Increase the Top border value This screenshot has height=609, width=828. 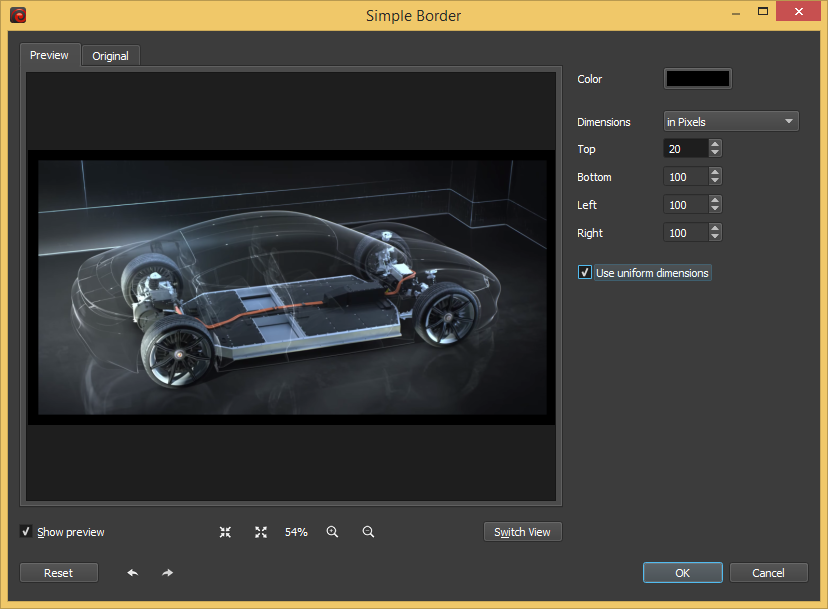[x=715, y=144]
